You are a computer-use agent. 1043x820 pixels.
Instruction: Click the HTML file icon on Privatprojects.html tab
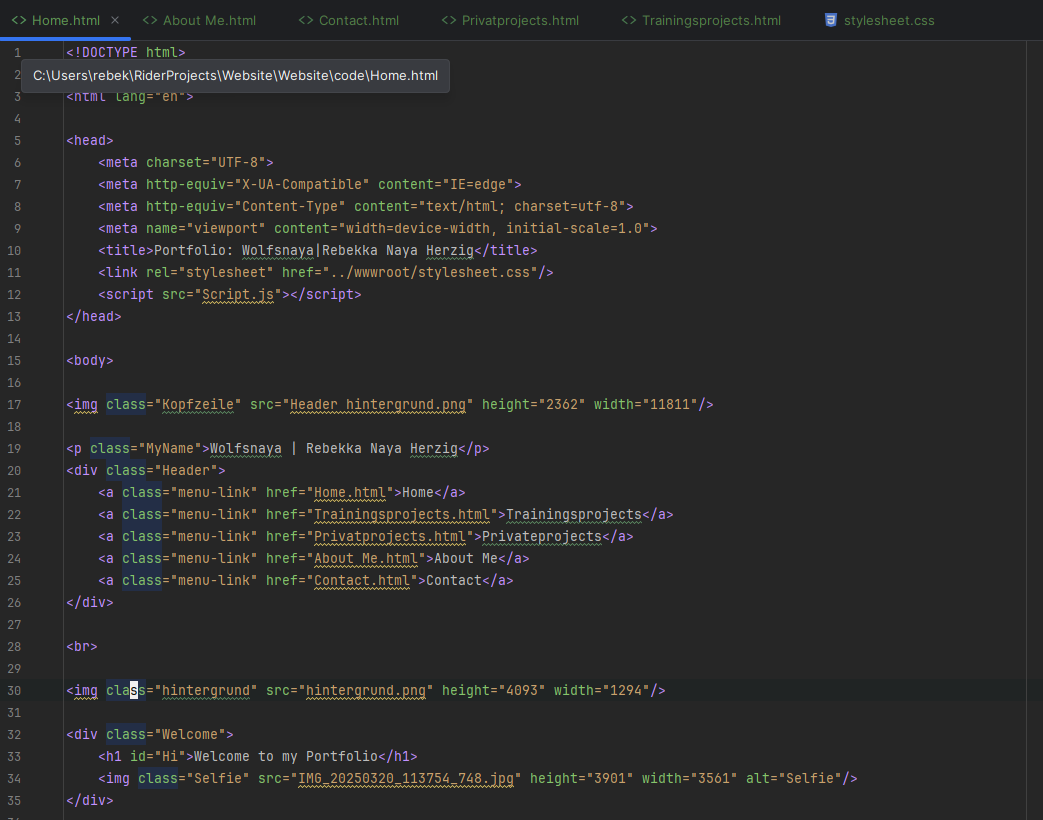click(449, 21)
